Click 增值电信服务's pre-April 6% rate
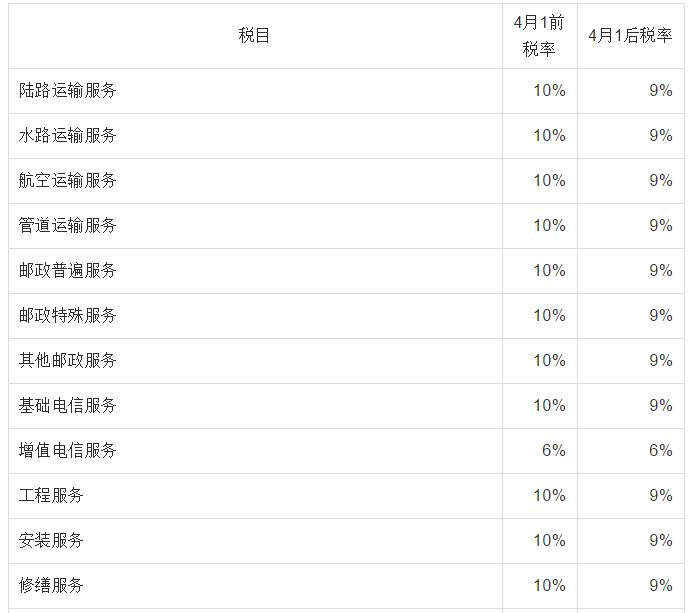Image resolution: width=690 pixels, height=613 pixels. point(553,451)
